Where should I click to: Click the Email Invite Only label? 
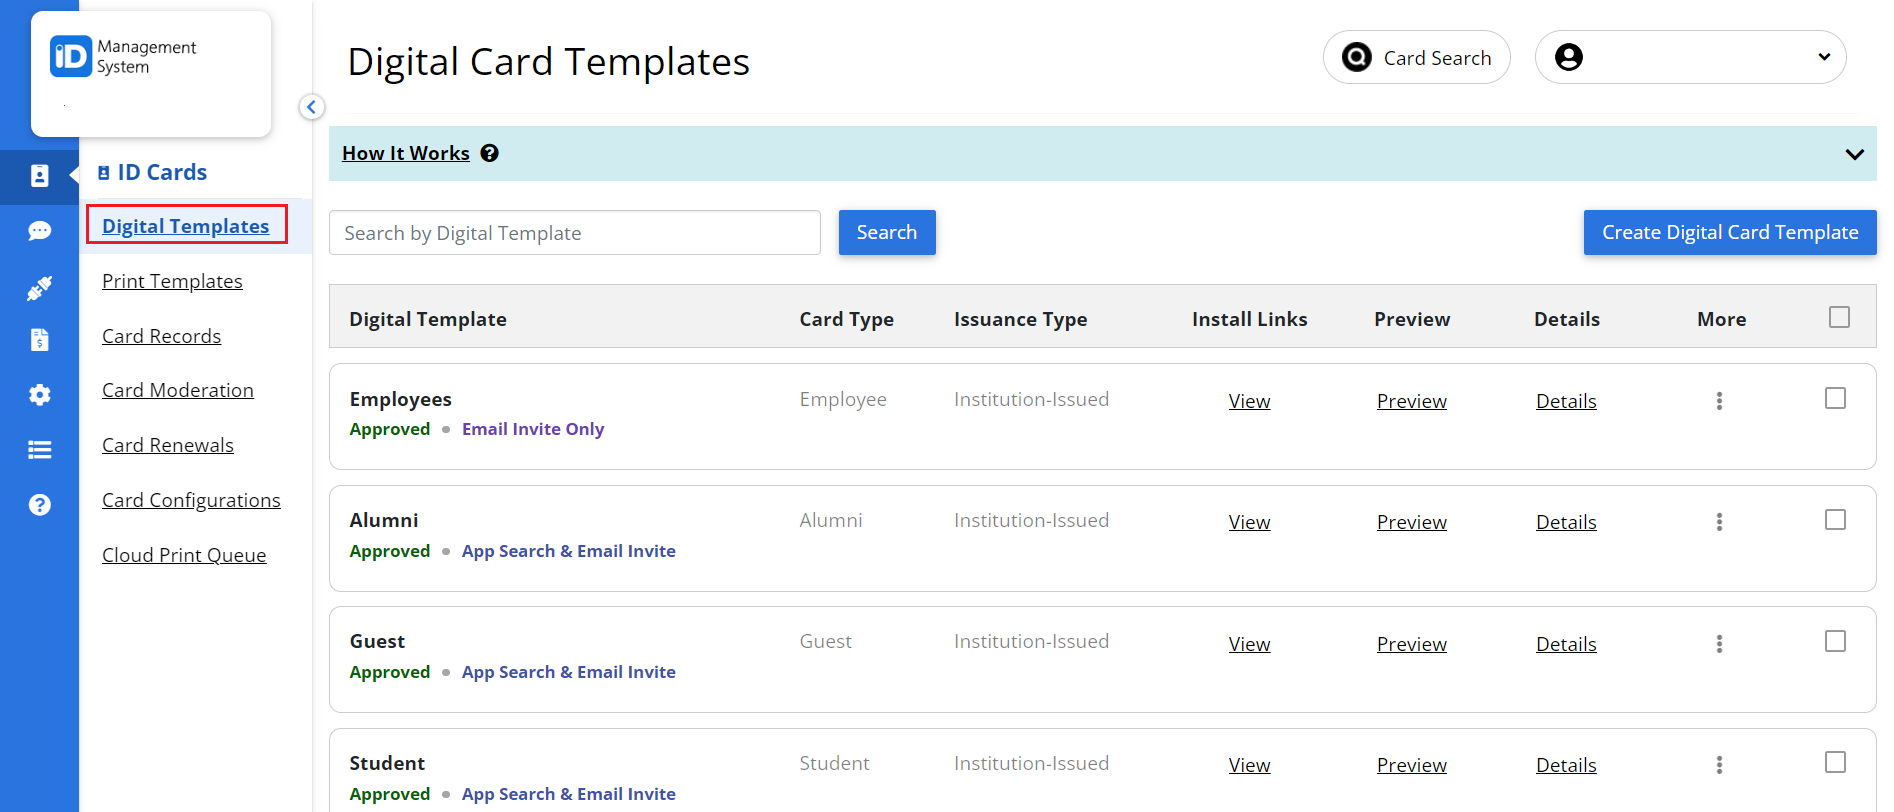coord(533,429)
